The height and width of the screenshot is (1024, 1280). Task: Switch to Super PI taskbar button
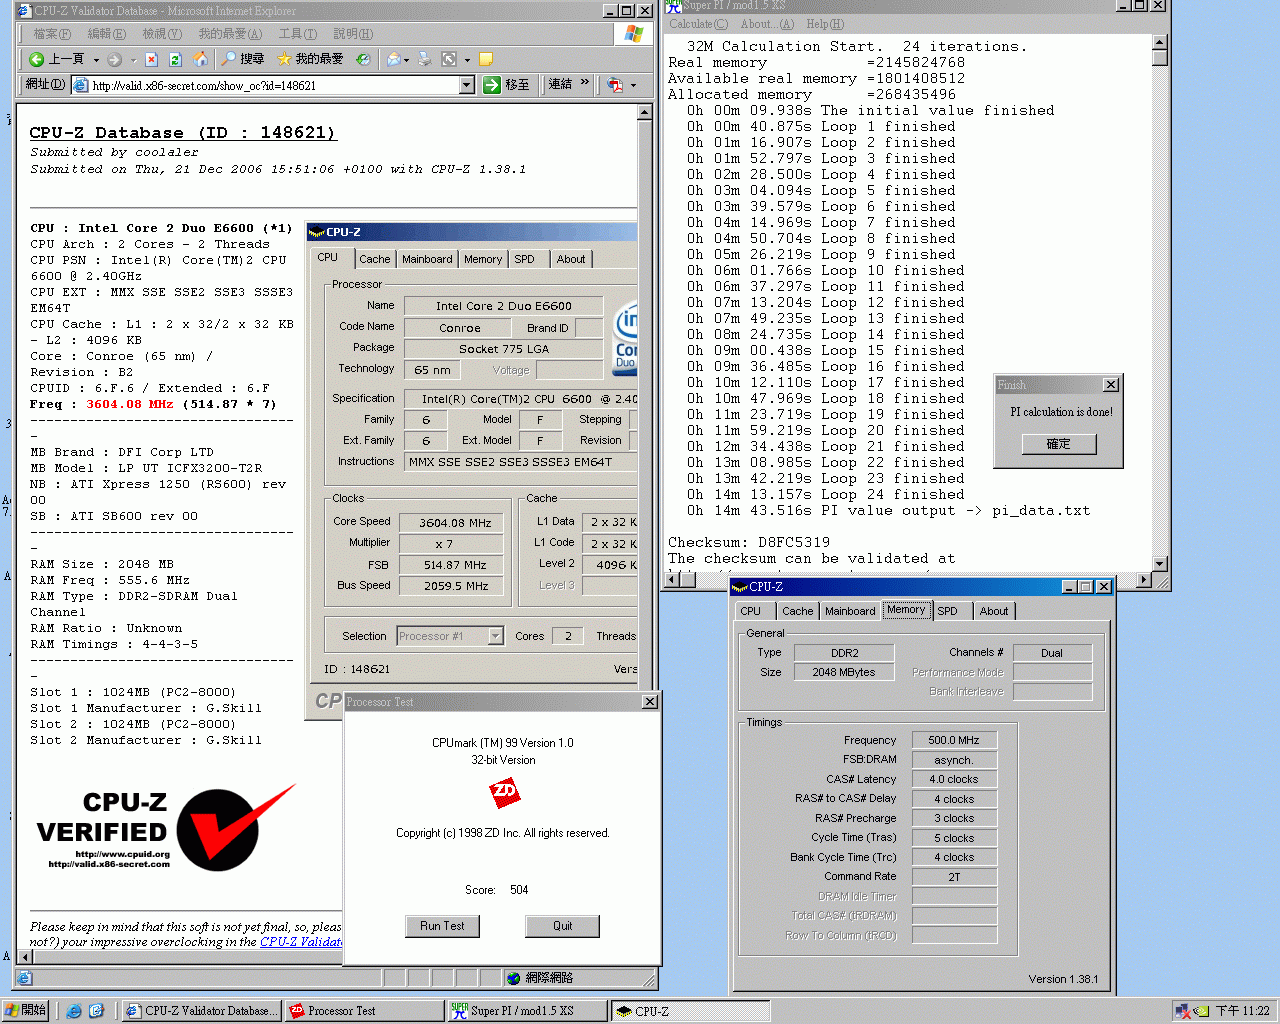pos(527,1011)
